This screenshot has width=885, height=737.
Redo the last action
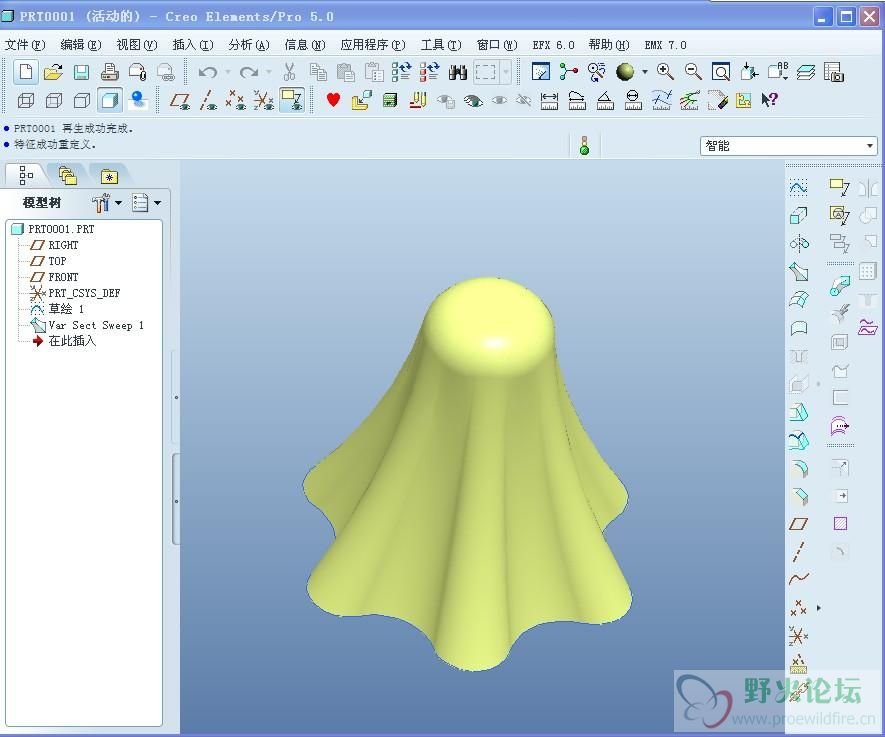coord(248,72)
